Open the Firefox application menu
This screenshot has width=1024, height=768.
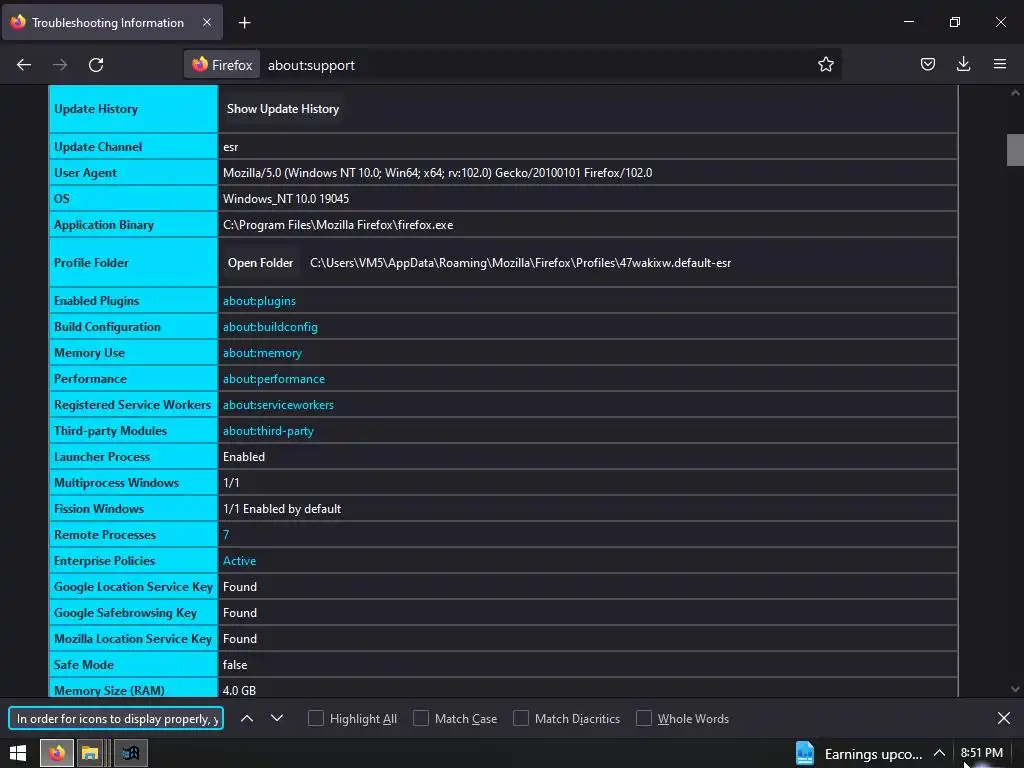point(999,64)
